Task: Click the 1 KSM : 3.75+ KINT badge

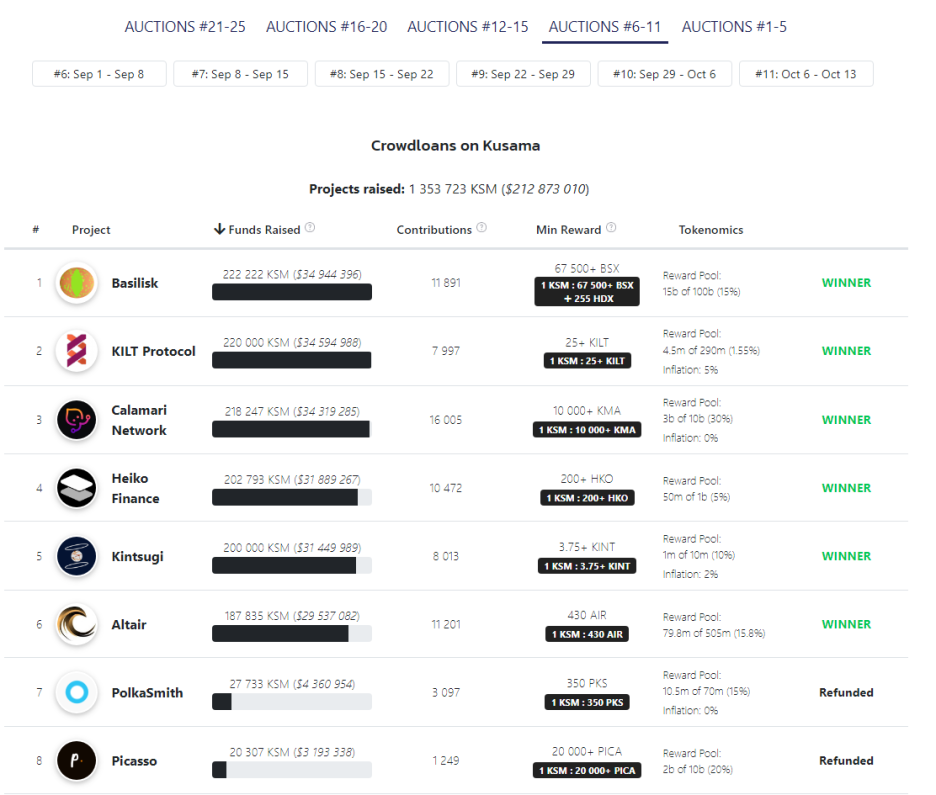Action: (x=587, y=566)
